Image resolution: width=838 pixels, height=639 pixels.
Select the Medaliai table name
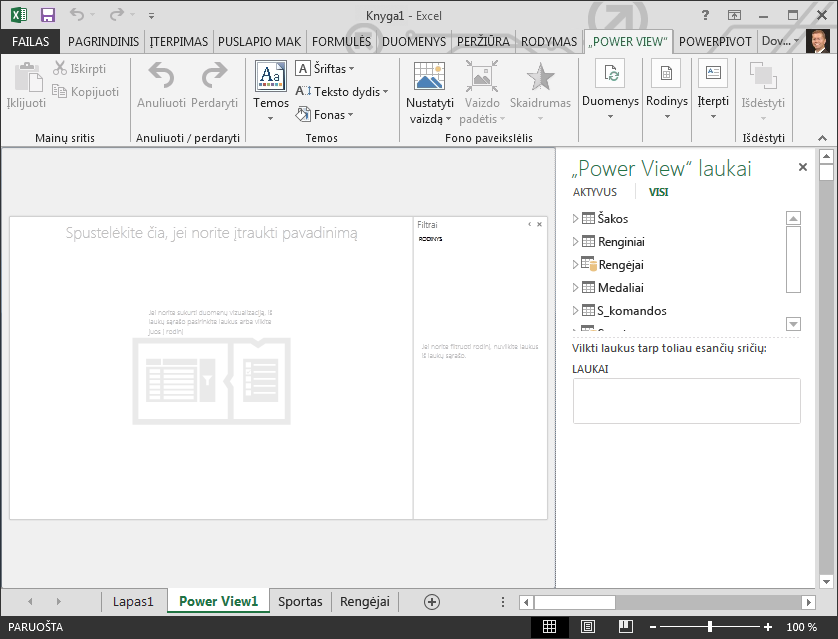click(620, 287)
